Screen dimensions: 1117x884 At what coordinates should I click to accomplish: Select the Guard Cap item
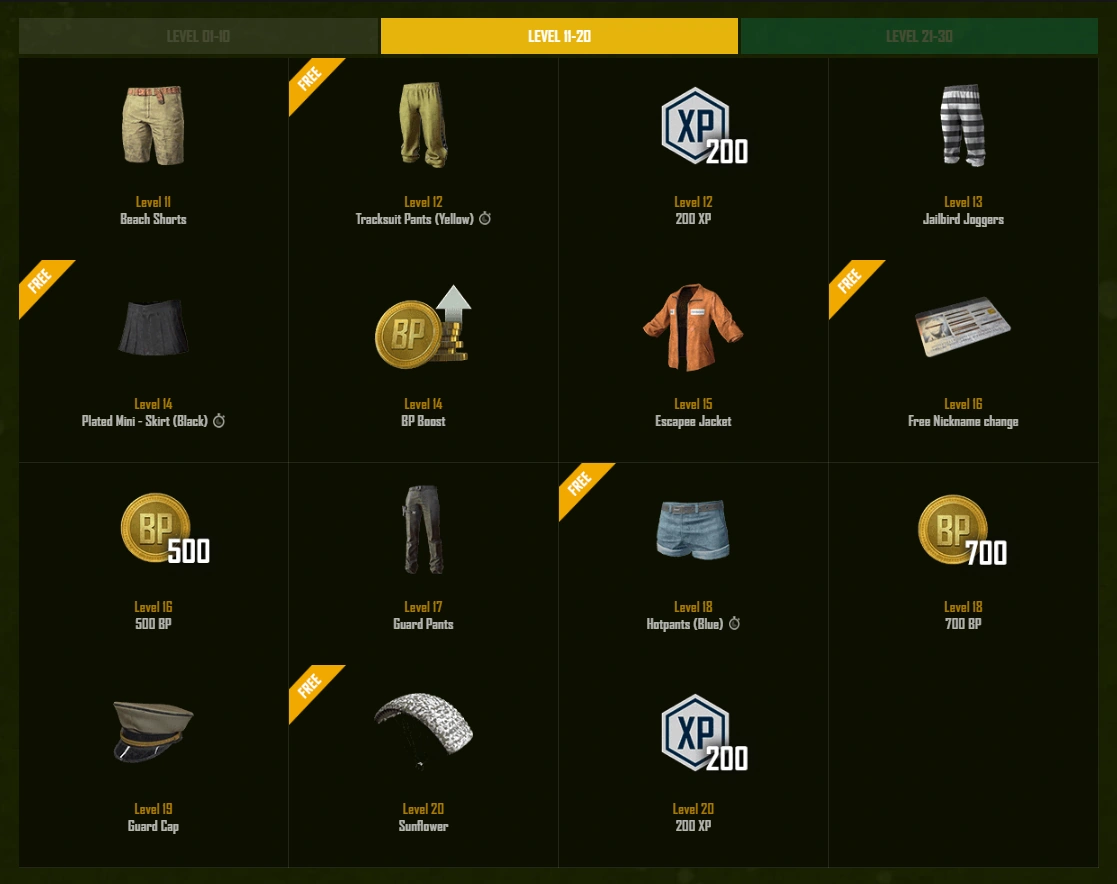153,732
